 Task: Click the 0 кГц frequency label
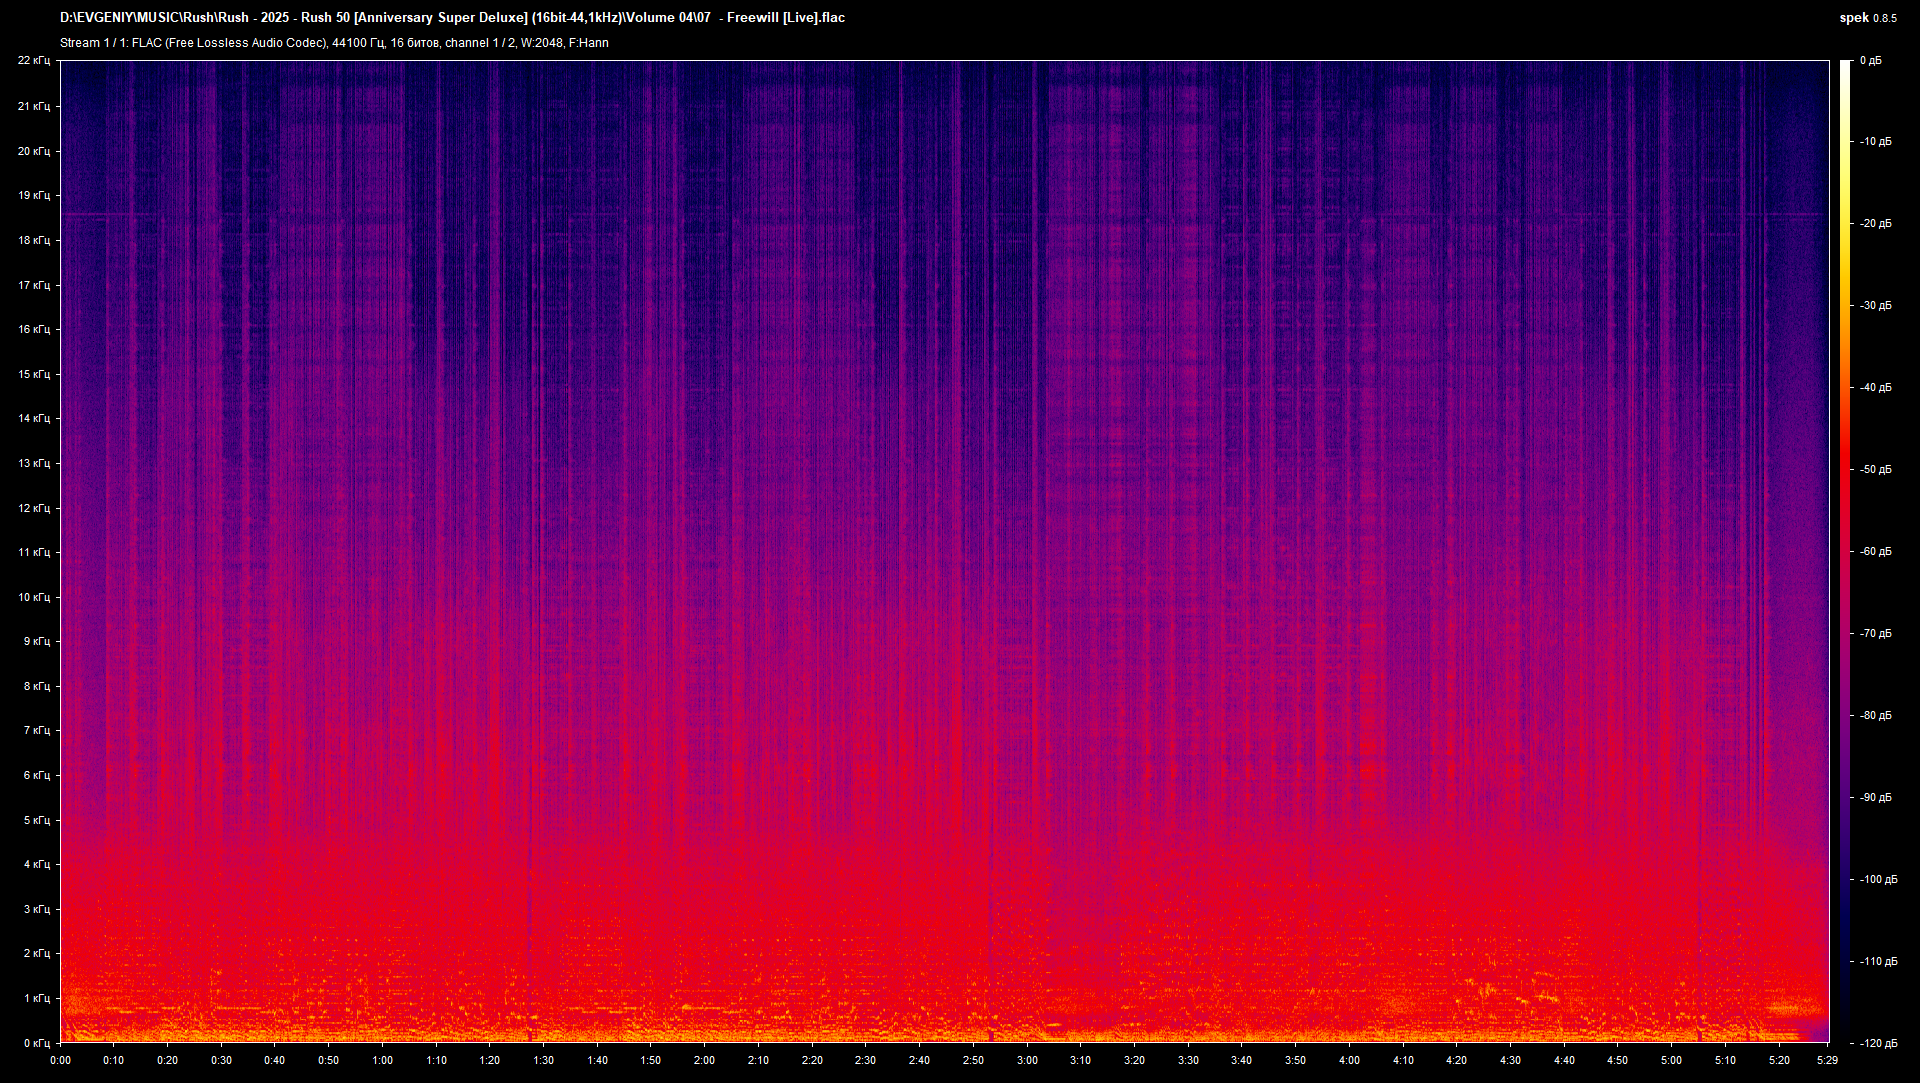pos(36,1043)
